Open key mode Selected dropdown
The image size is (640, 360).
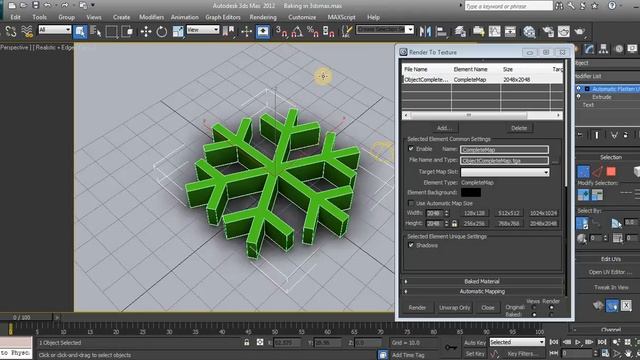pos(517,342)
